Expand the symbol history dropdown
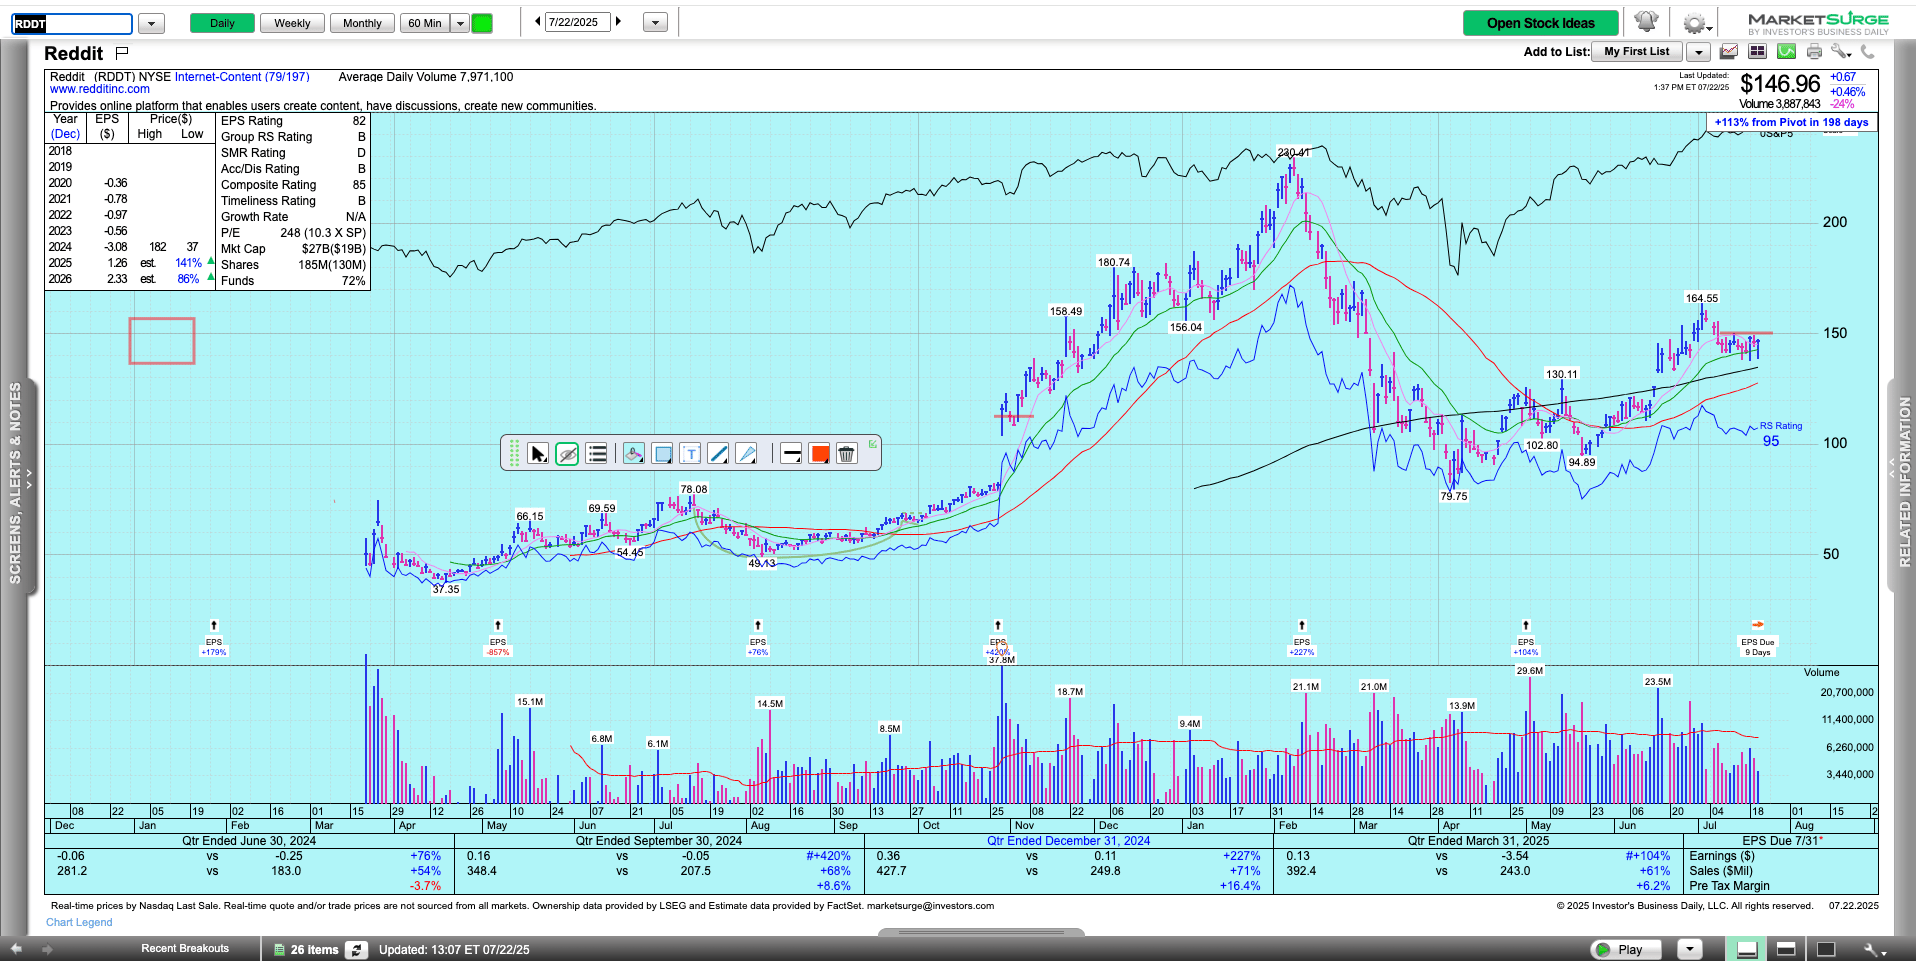Screen dimensions: 1916x961 (x=151, y=23)
